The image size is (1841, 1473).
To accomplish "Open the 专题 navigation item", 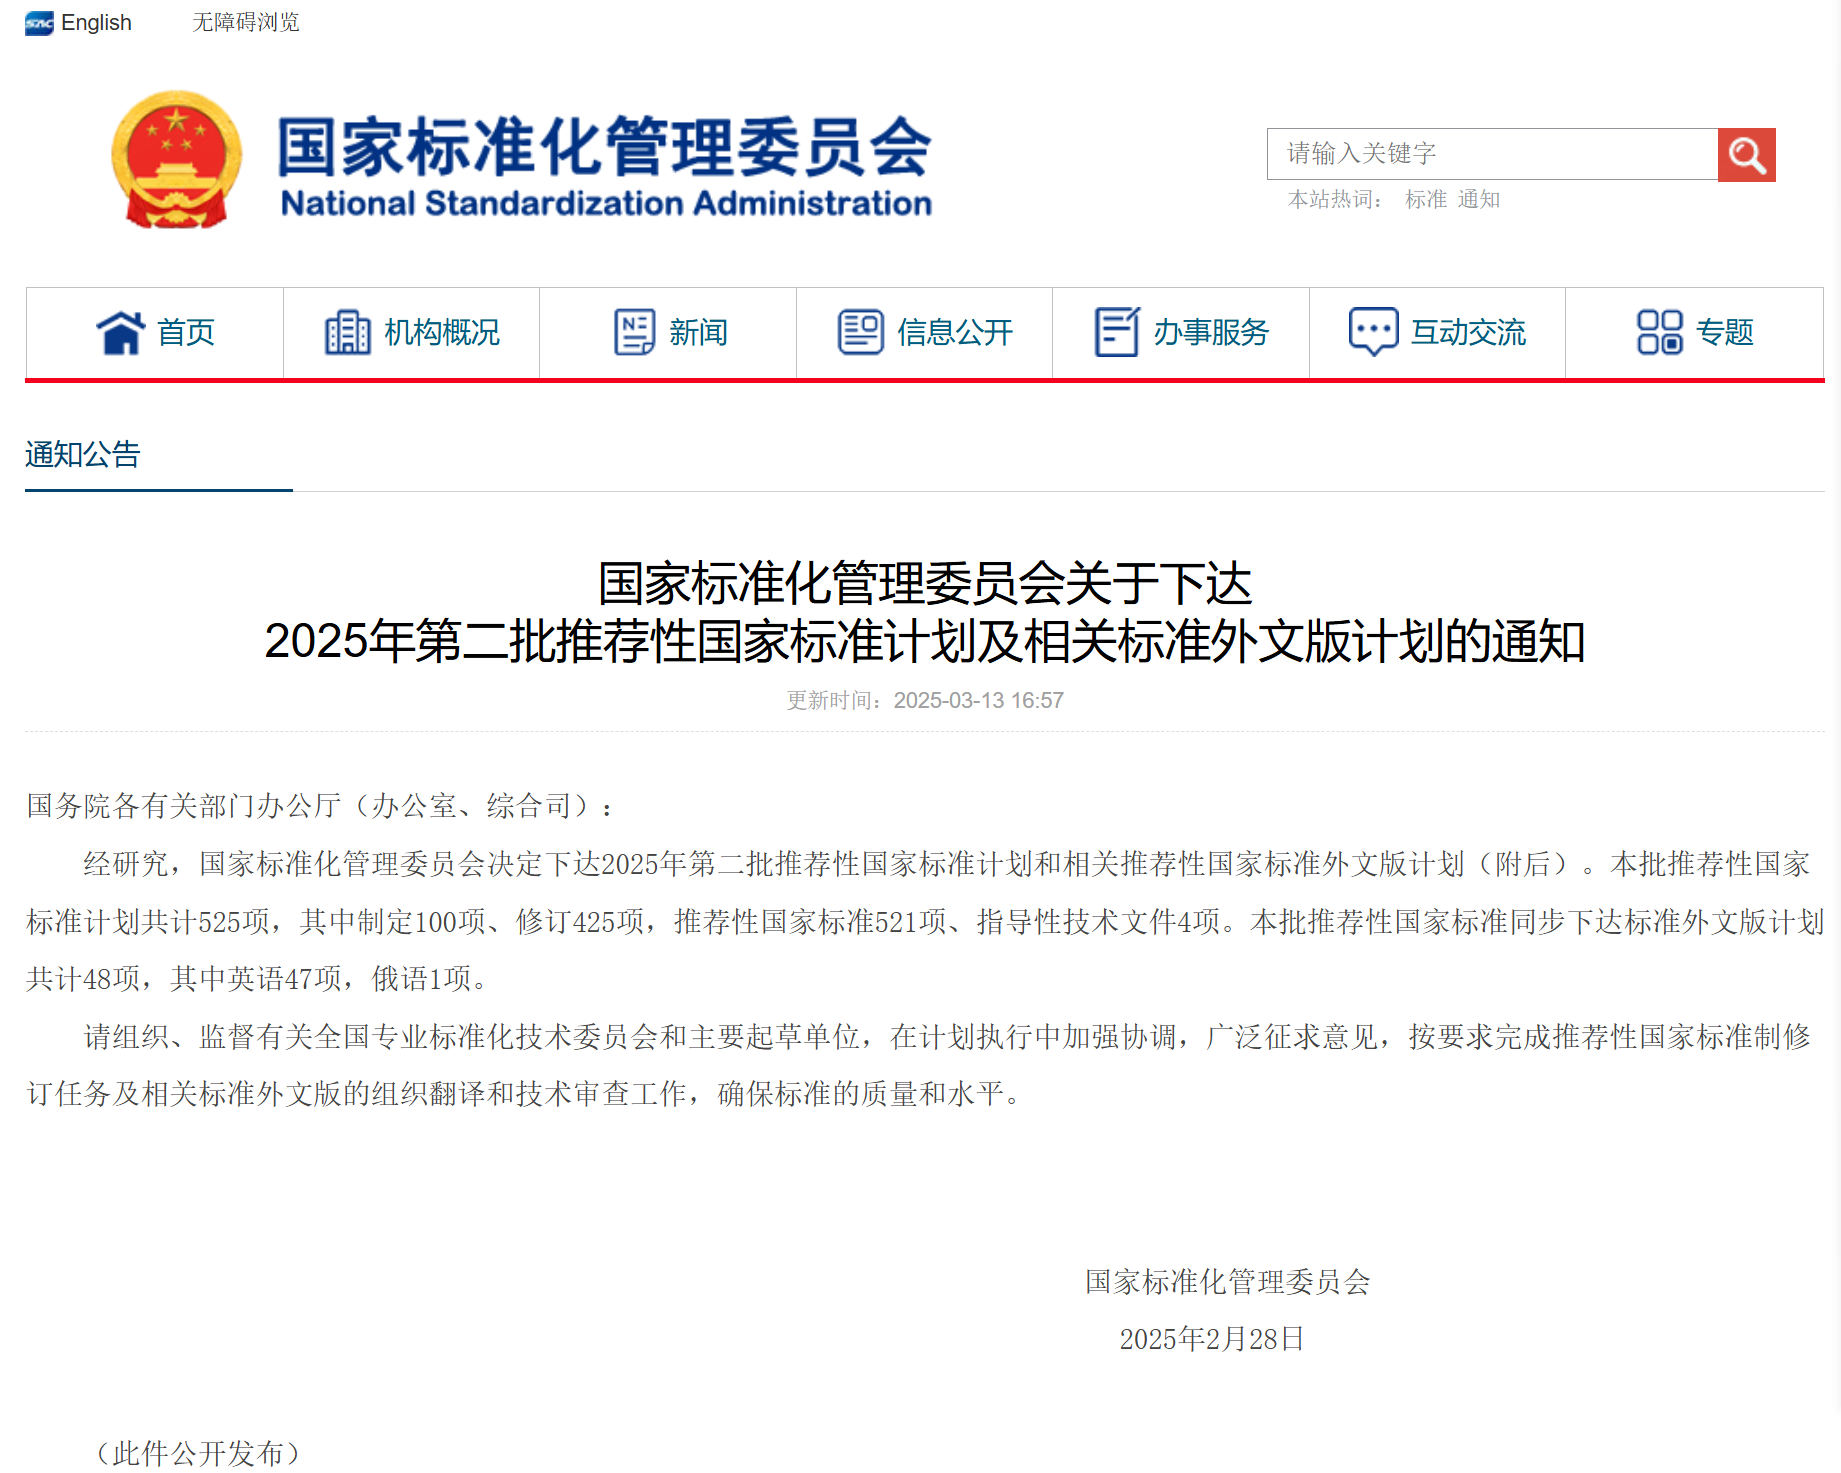I will point(1695,333).
